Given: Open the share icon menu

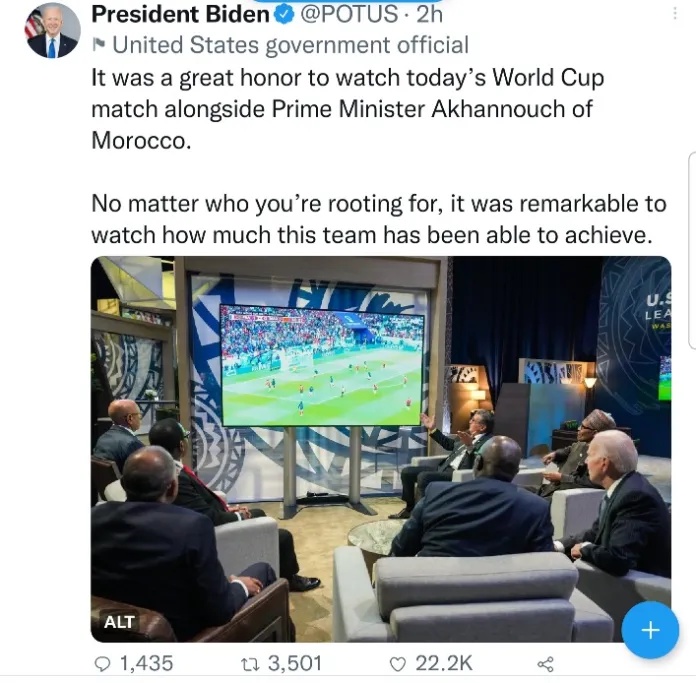Looking at the screenshot, I should (x=545, y=662).
